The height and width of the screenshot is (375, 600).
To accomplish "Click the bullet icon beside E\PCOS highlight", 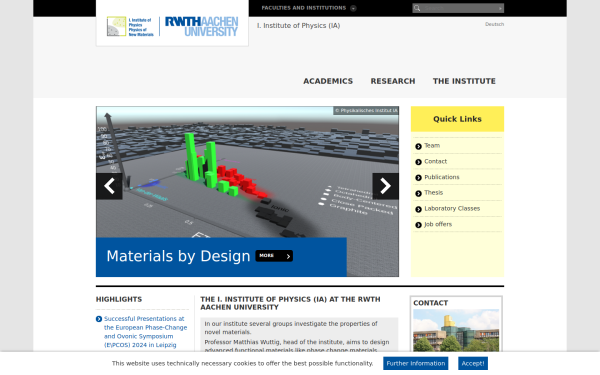I will 99,319.
